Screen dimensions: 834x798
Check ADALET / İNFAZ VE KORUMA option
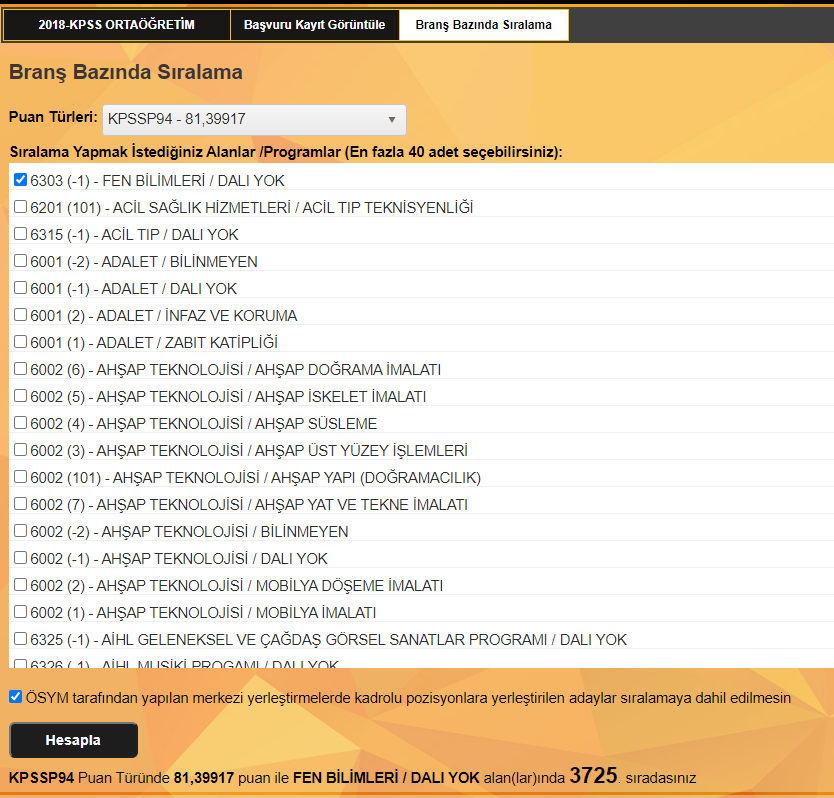click(x=20, y=315)
